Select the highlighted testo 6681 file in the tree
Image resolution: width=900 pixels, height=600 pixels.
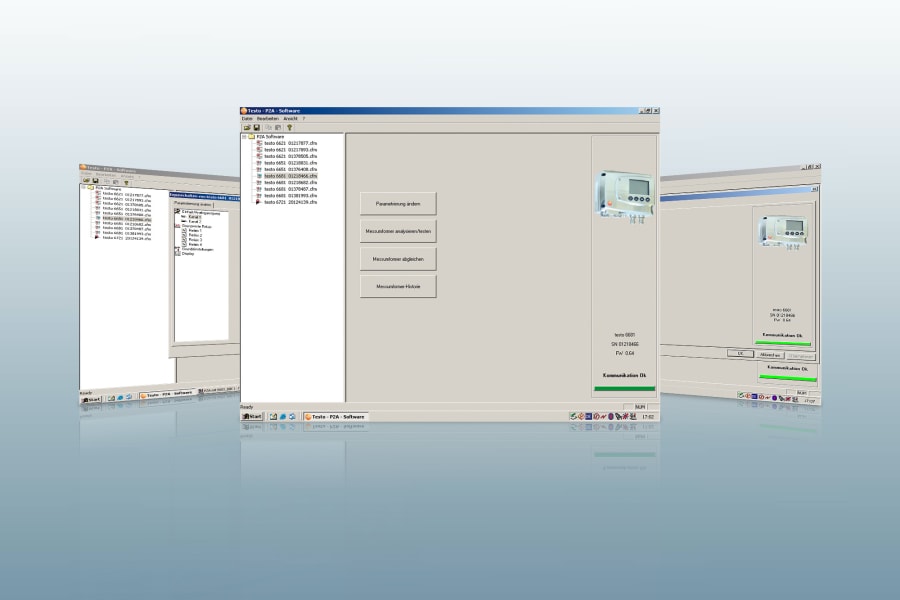290,176
